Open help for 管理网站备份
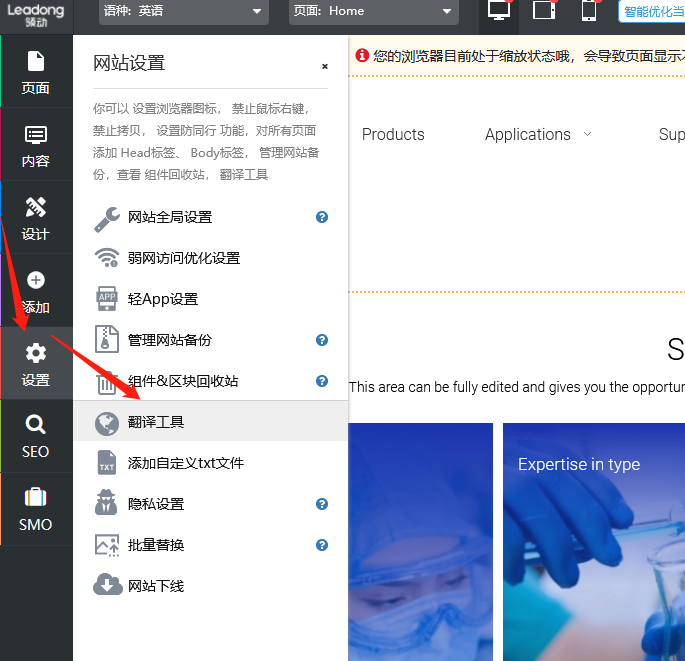Viewport: 685px width, 661px height. pyautogui.click(x=322, y=340)
